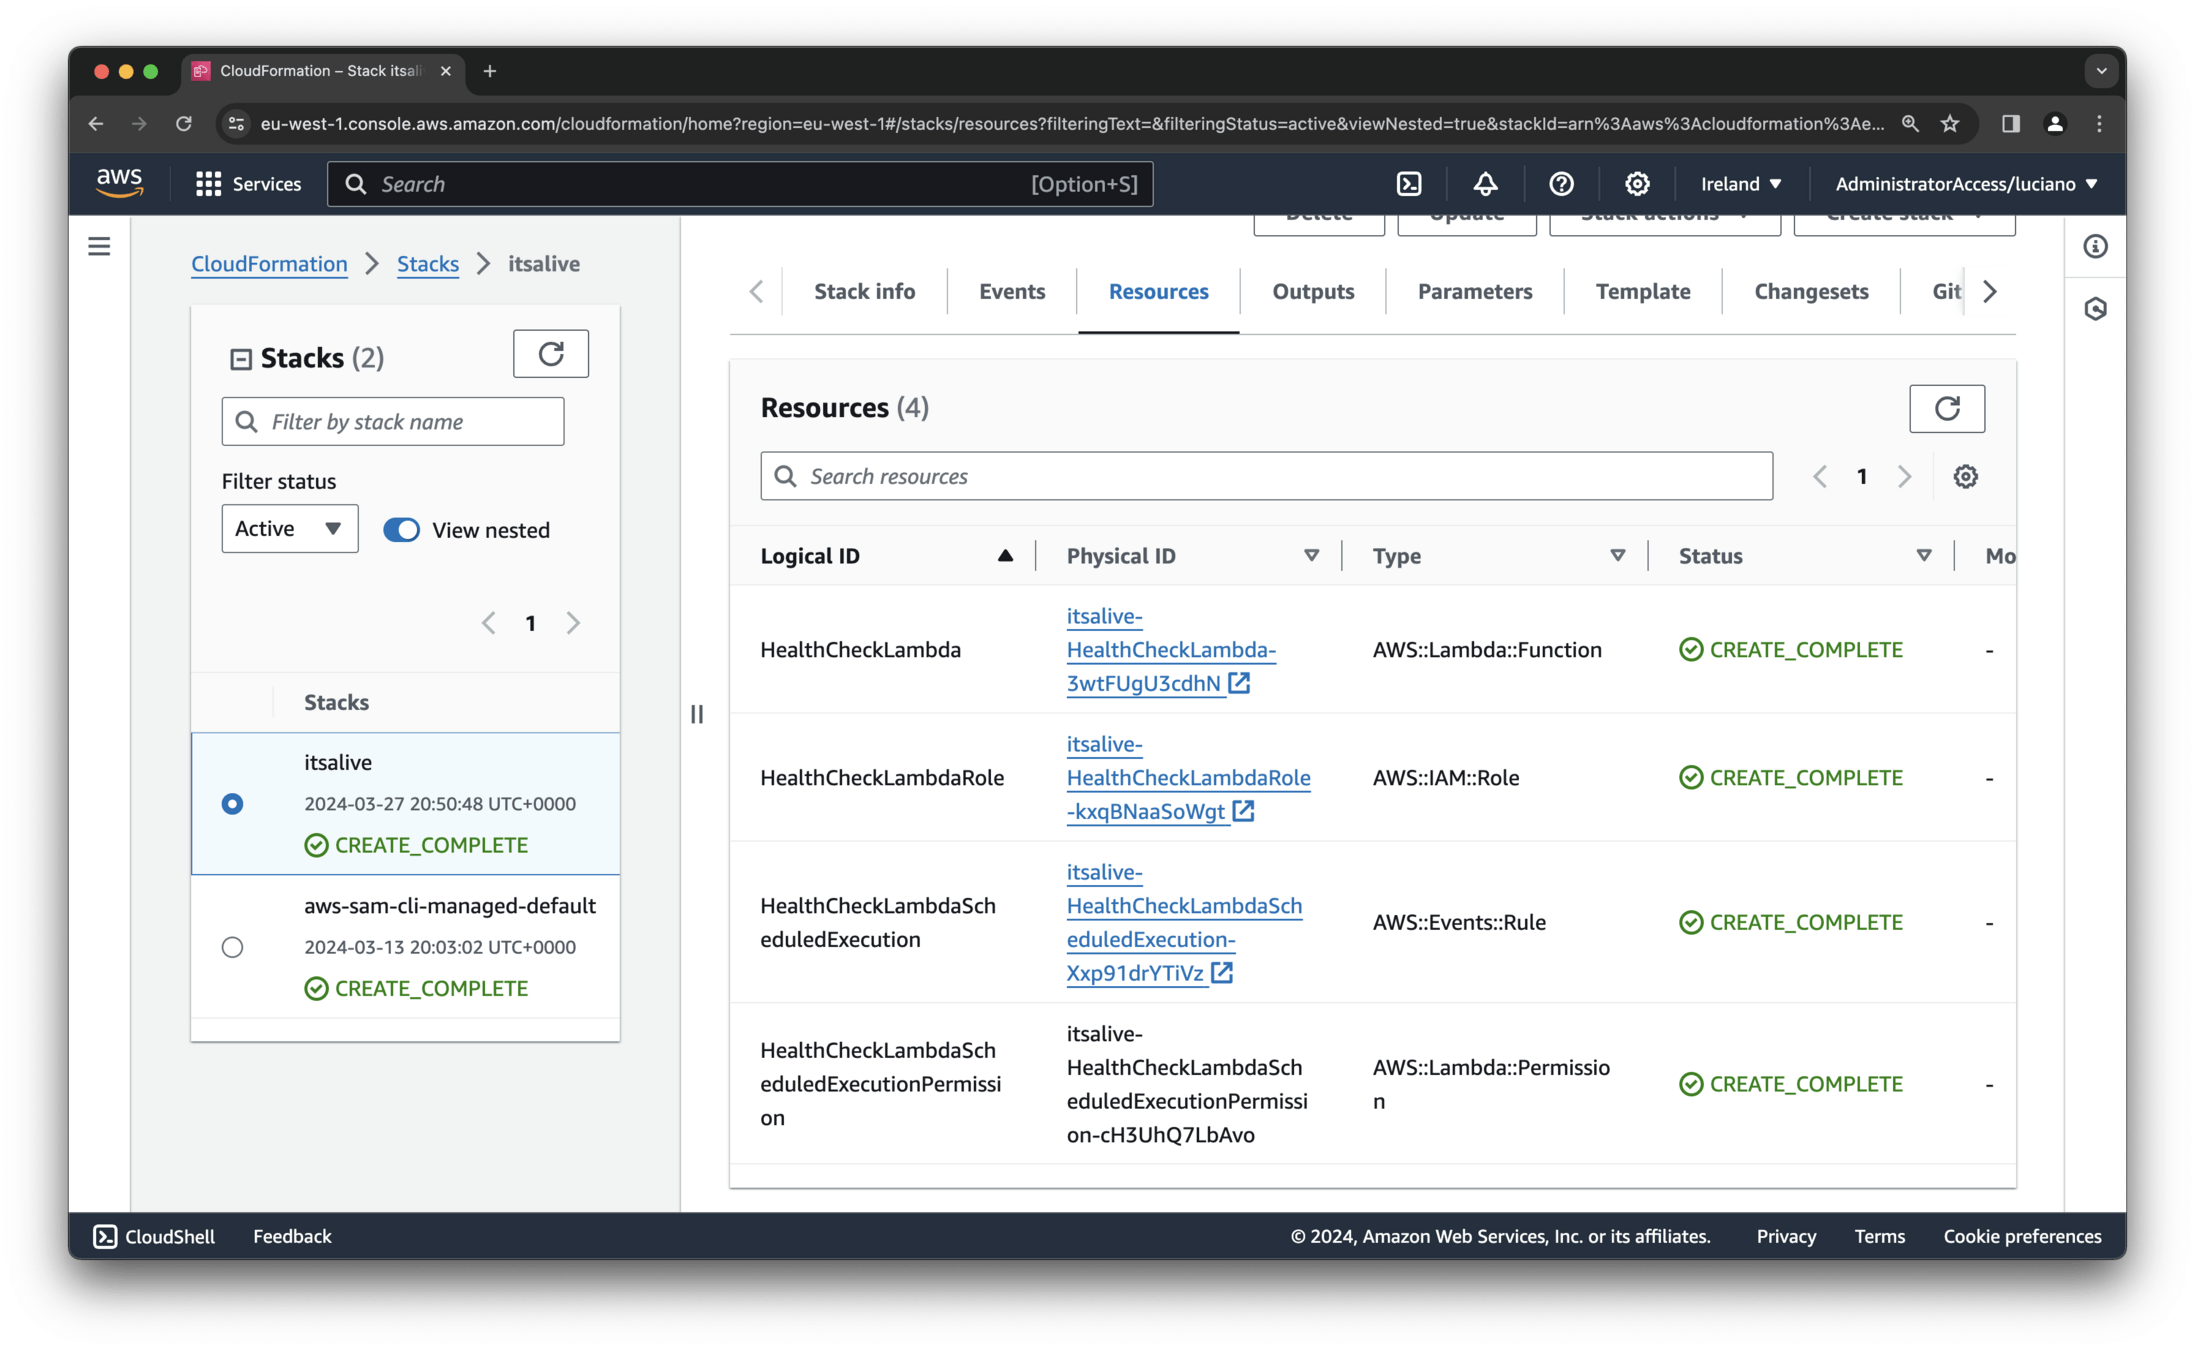
Task: Open Resources table preferences gear
Action: point(1965,477)
